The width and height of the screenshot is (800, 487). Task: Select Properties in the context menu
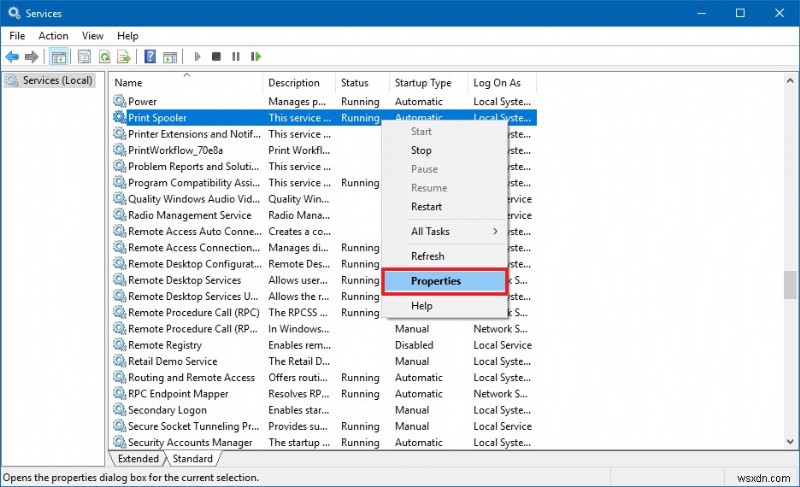(x=444, y=281)
